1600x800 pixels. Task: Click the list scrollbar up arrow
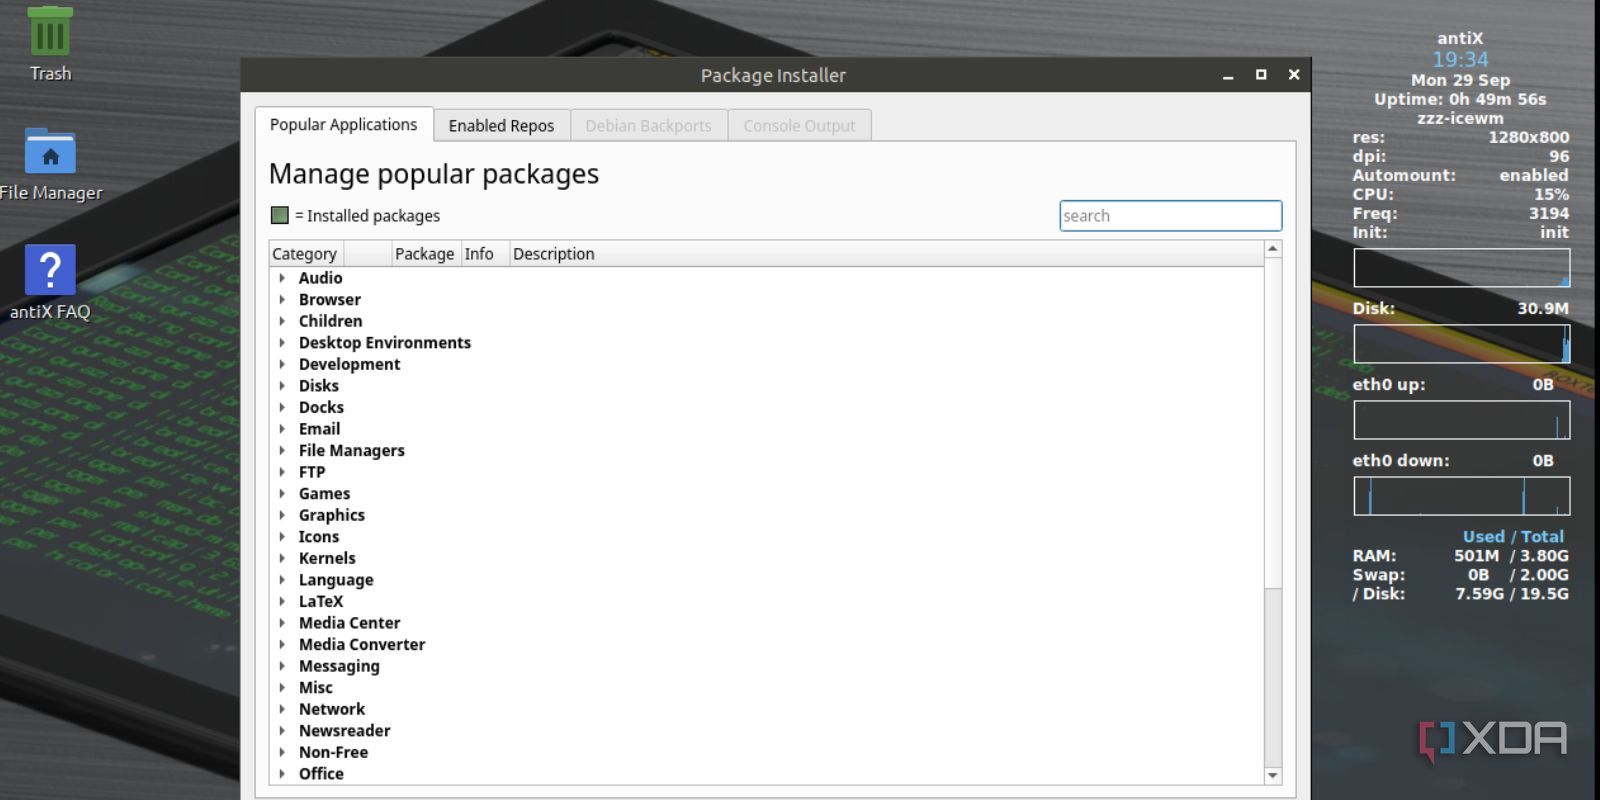pyautogui.click(x=1273, y=249)
